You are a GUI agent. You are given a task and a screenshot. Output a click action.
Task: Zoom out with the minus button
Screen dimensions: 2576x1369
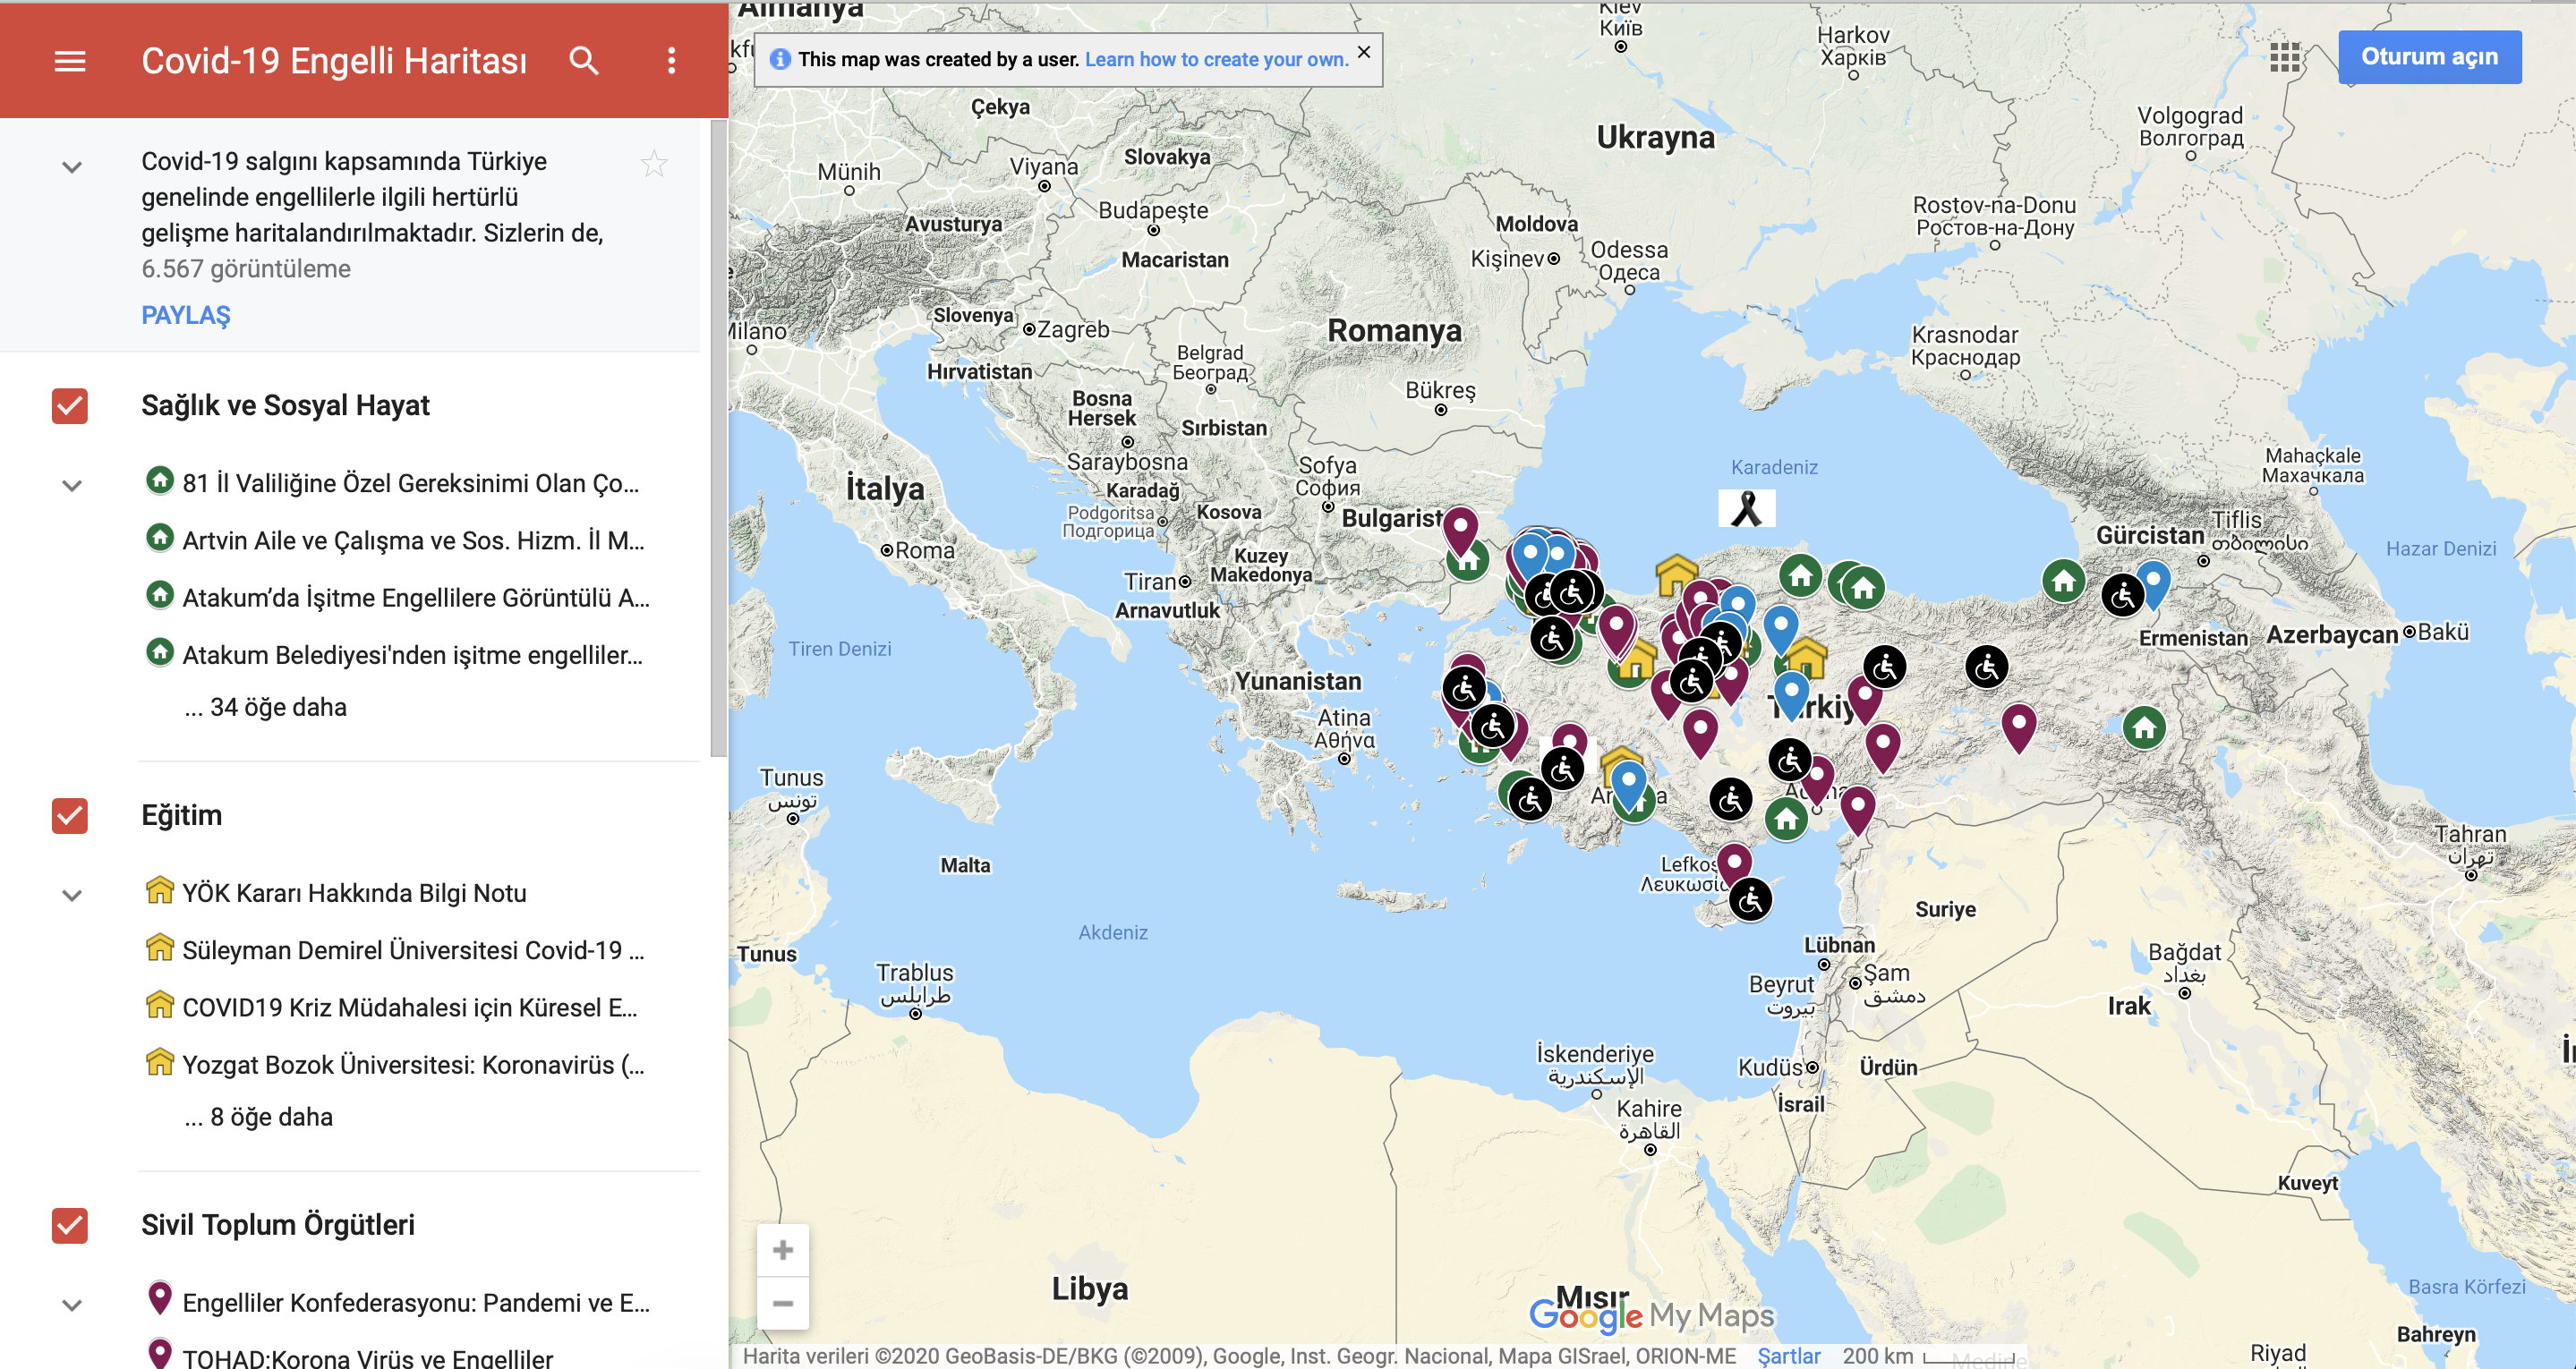tap(783, 1302)
